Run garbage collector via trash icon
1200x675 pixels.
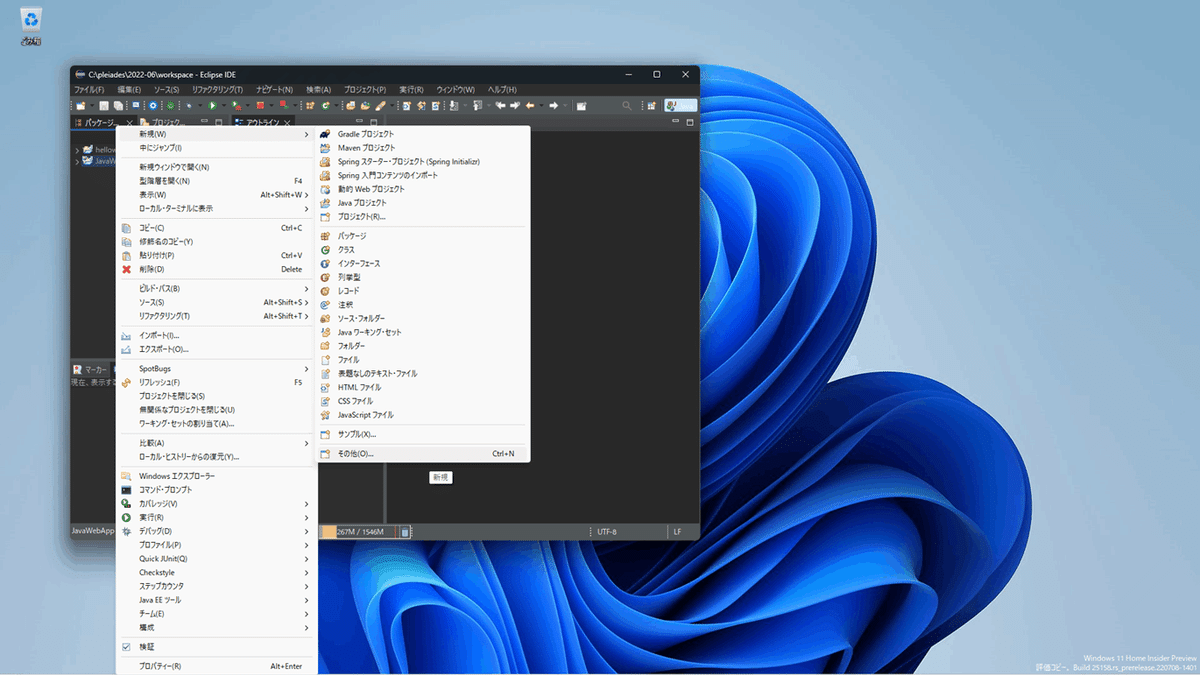405,532
